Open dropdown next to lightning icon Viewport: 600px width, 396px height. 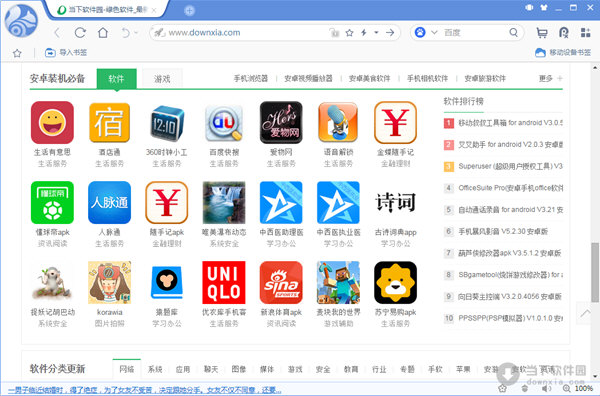377,33
